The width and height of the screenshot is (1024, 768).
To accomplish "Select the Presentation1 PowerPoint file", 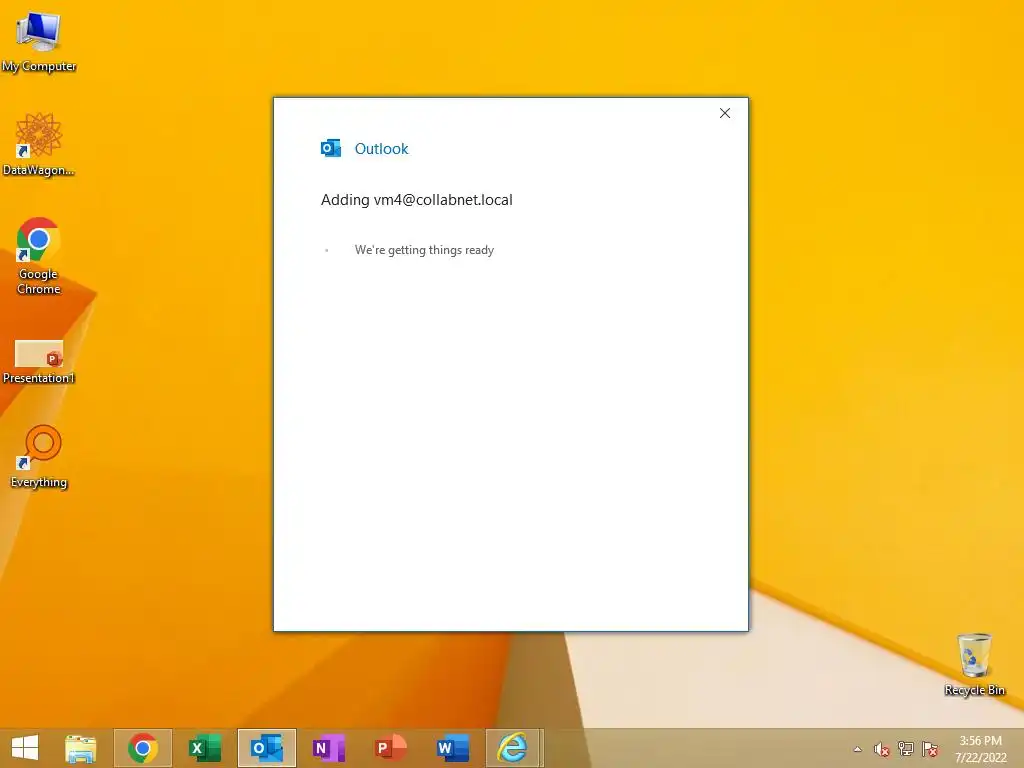I will click(39, 362).
